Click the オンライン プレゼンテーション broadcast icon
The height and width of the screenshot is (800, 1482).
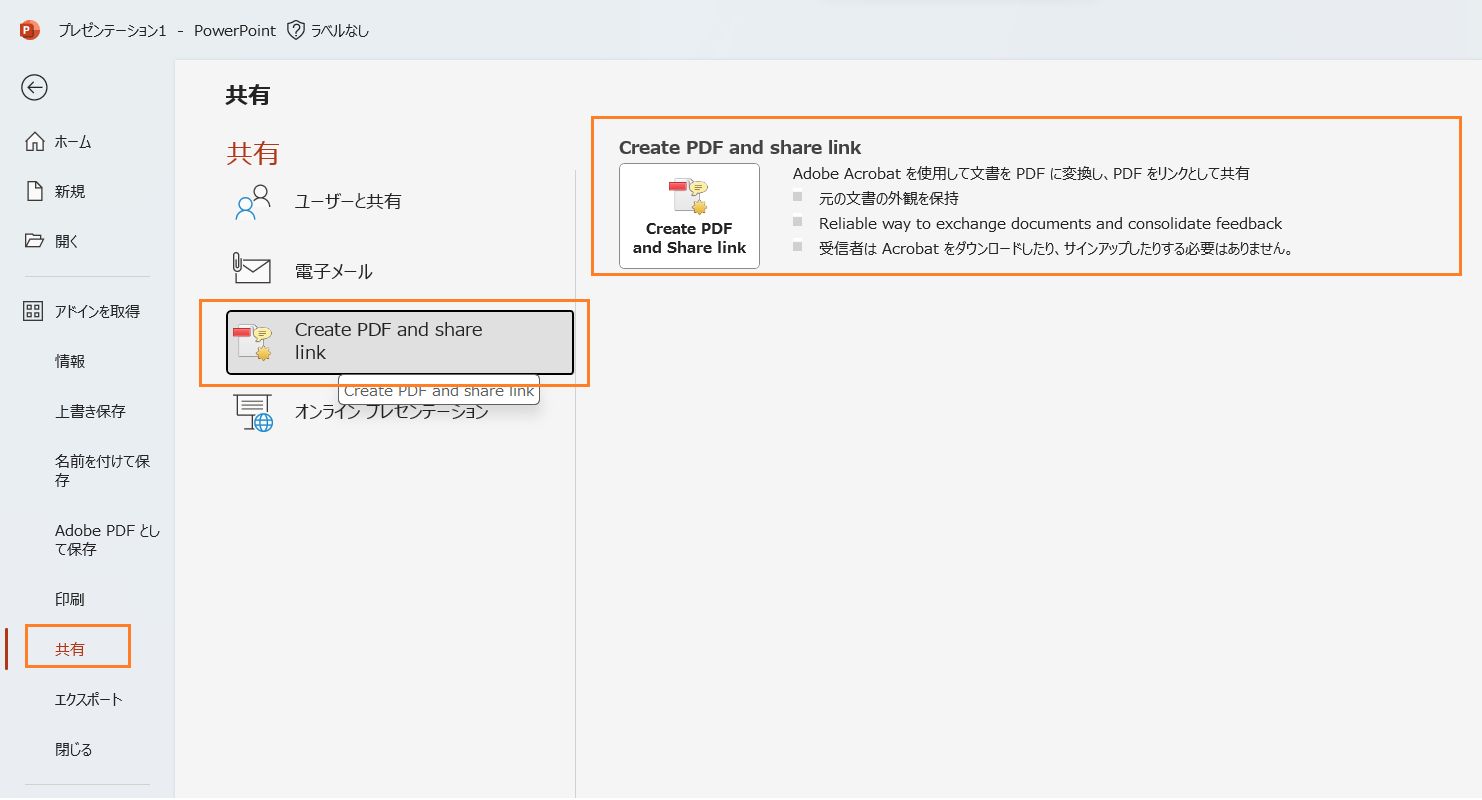(x=252, y=410)
